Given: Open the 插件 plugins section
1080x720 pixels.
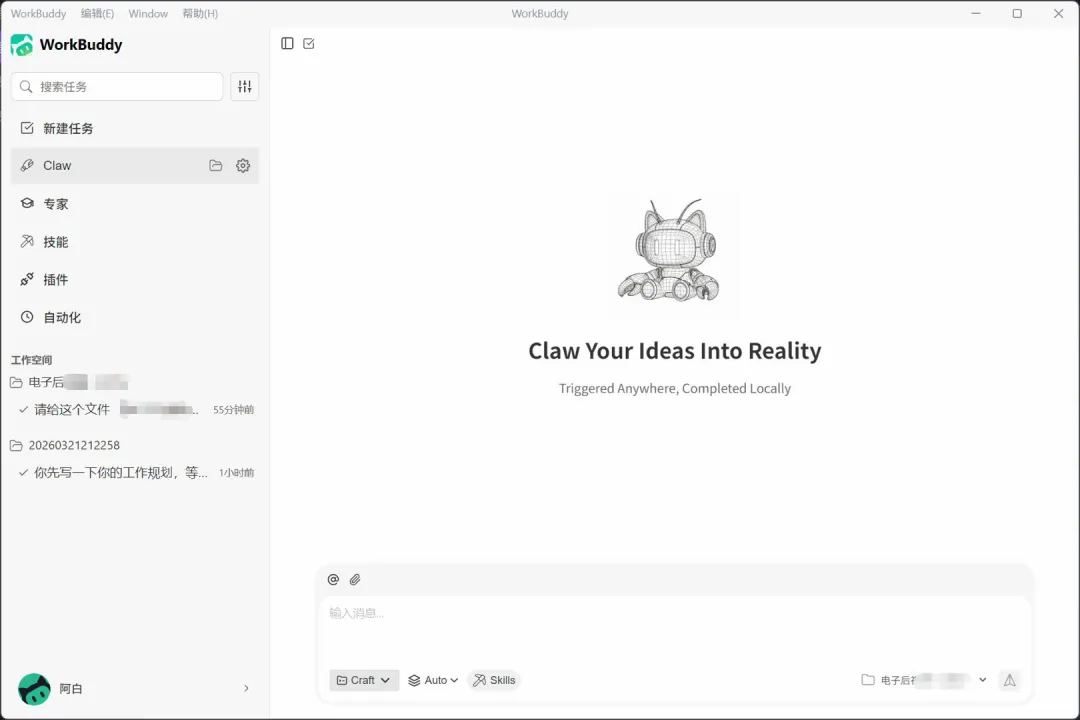Looking at the screenshot, I should click(x=135, y=280).
